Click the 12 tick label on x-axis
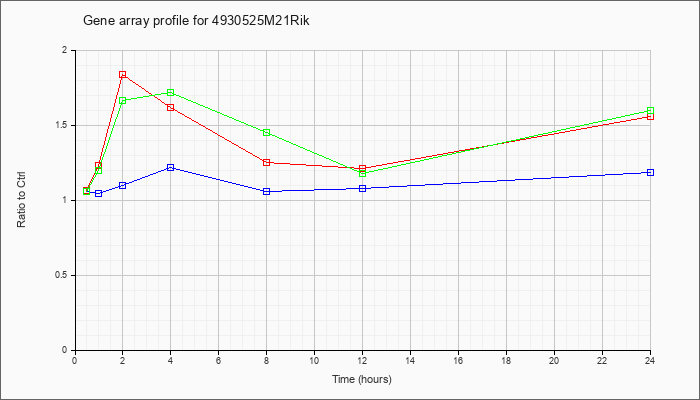Image resolution: width=700 pixels, height=400 pixels. tap(362, 360)
